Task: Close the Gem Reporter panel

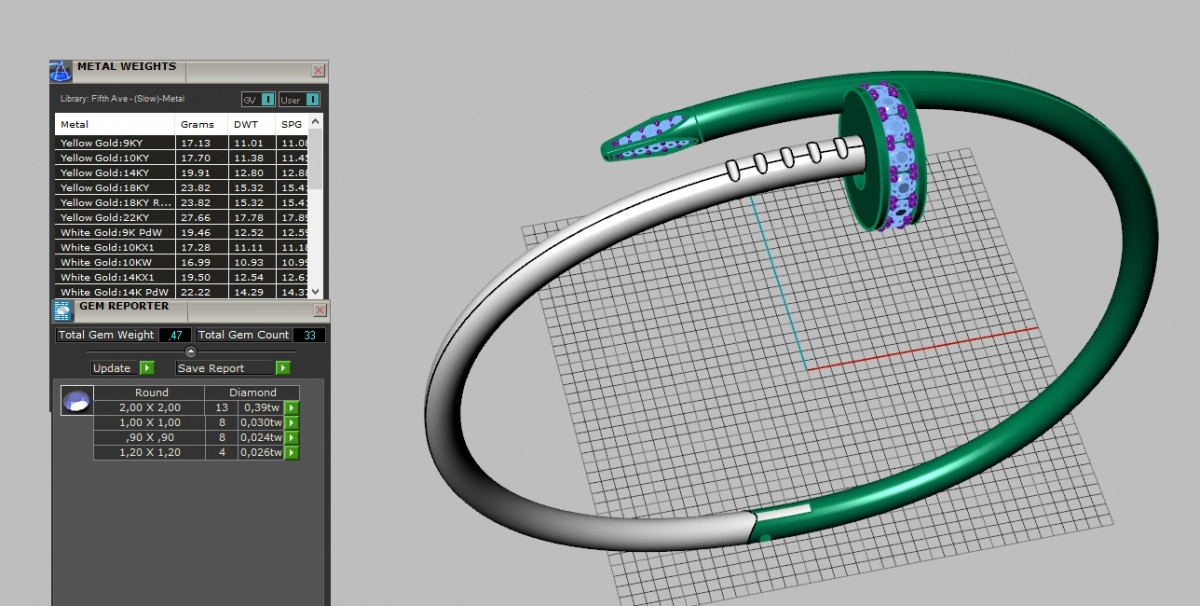Action: pos(318,311)
